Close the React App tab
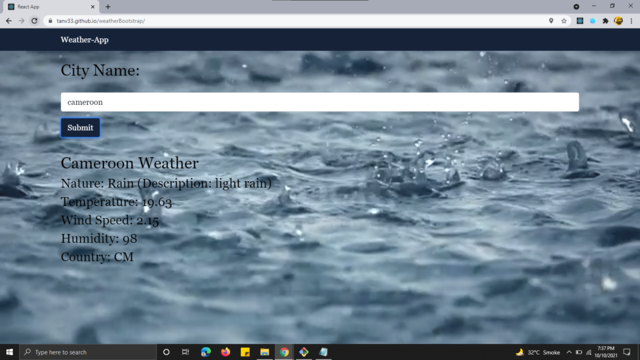The width and height of the screenshot is (640, 360). pos(93,7)
